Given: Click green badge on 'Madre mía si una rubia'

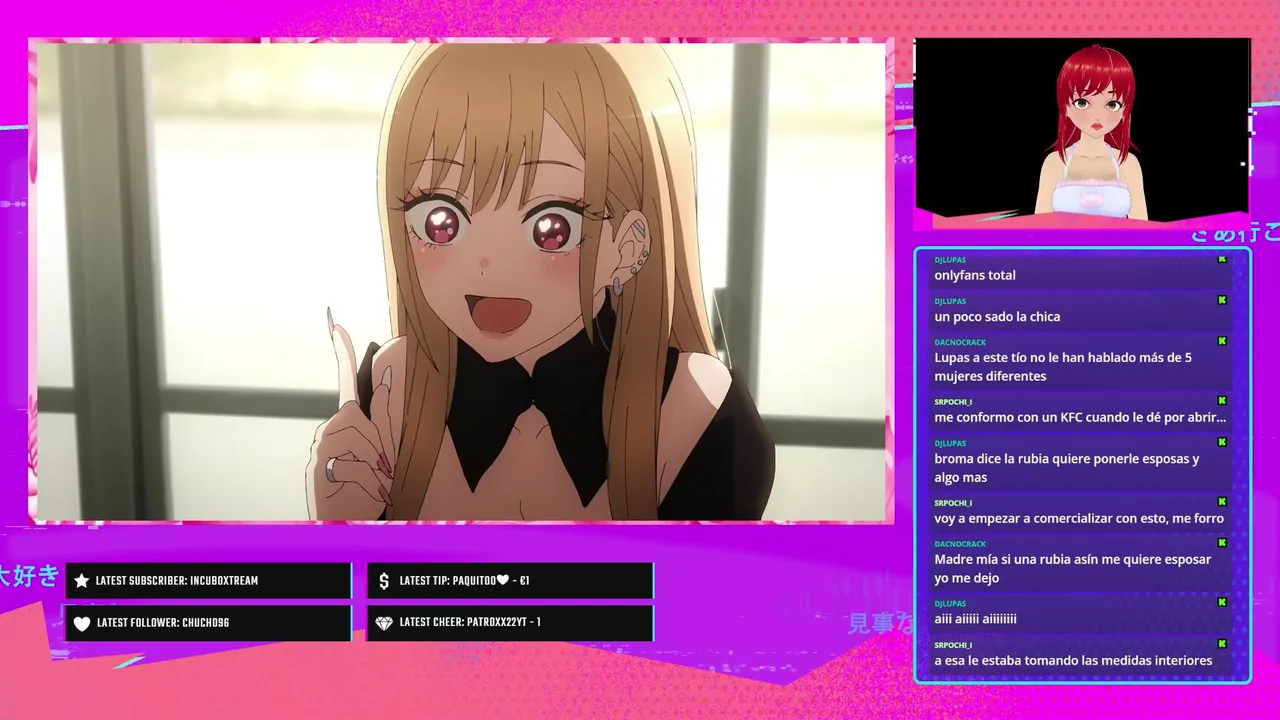Looking at the screenshot, I should [x=1222, y=543].
